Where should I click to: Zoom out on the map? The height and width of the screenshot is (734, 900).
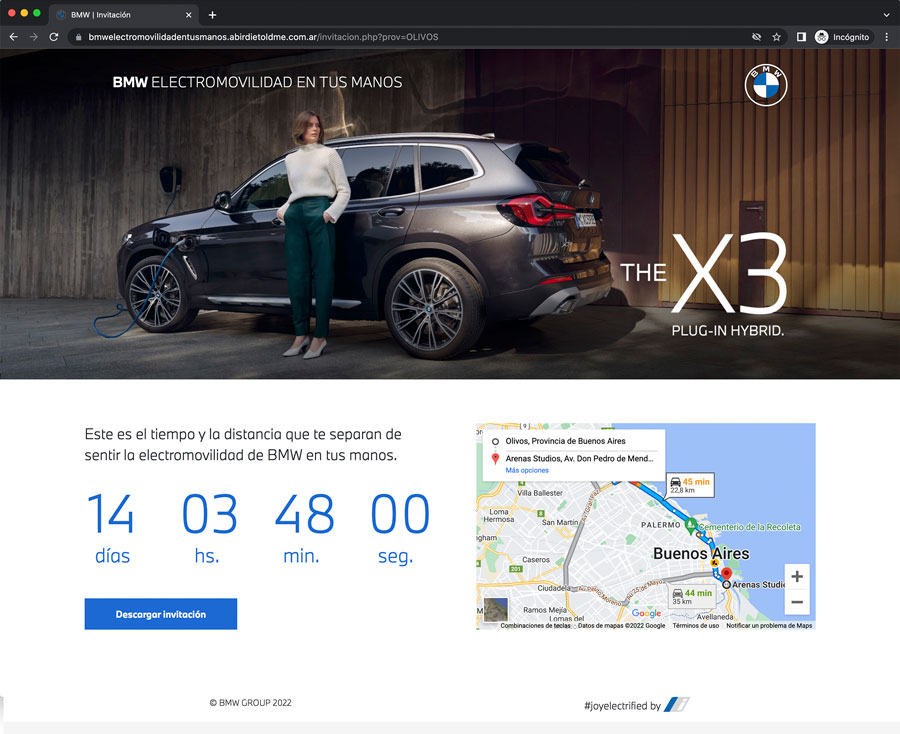(x=796, y=602)
